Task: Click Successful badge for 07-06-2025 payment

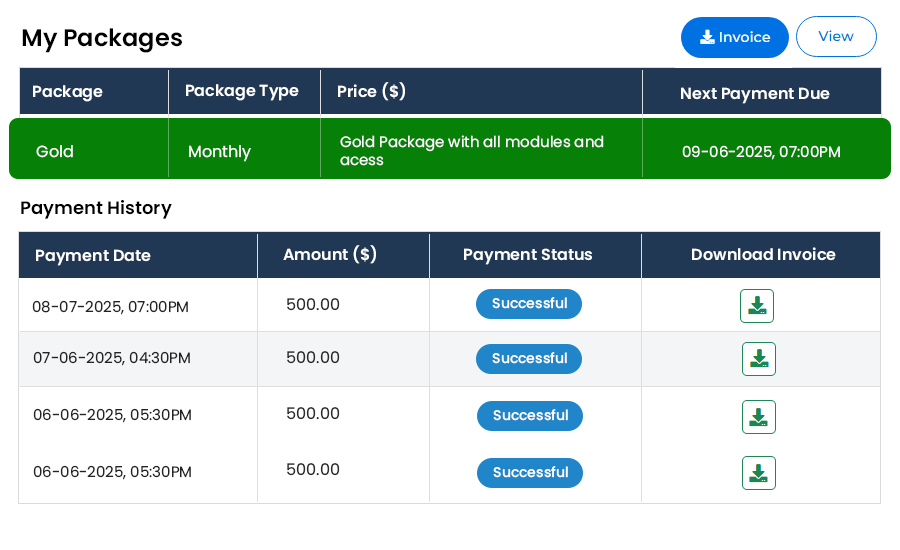Action: (529, 359)
